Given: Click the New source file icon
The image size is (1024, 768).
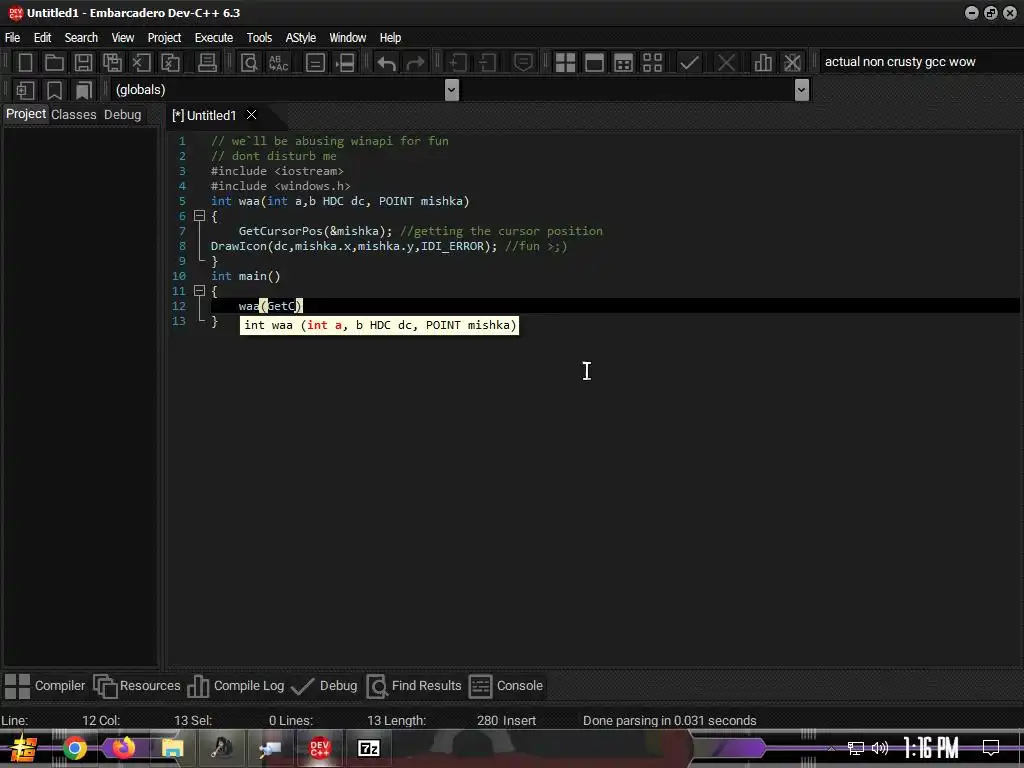Looking at the screenshot, I should pos(25,63).
